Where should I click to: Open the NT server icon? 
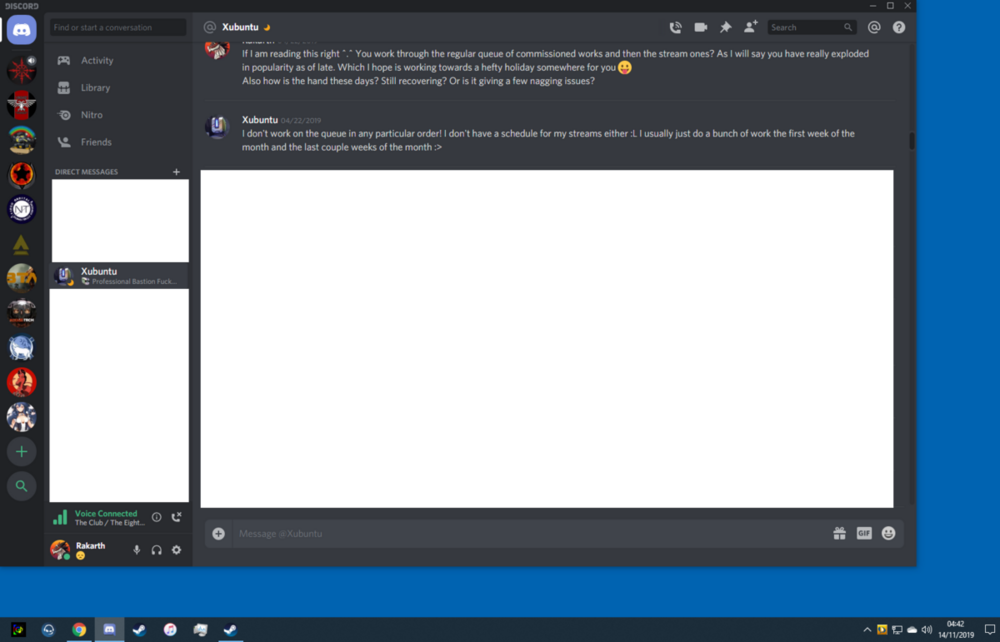coord(21,209)
